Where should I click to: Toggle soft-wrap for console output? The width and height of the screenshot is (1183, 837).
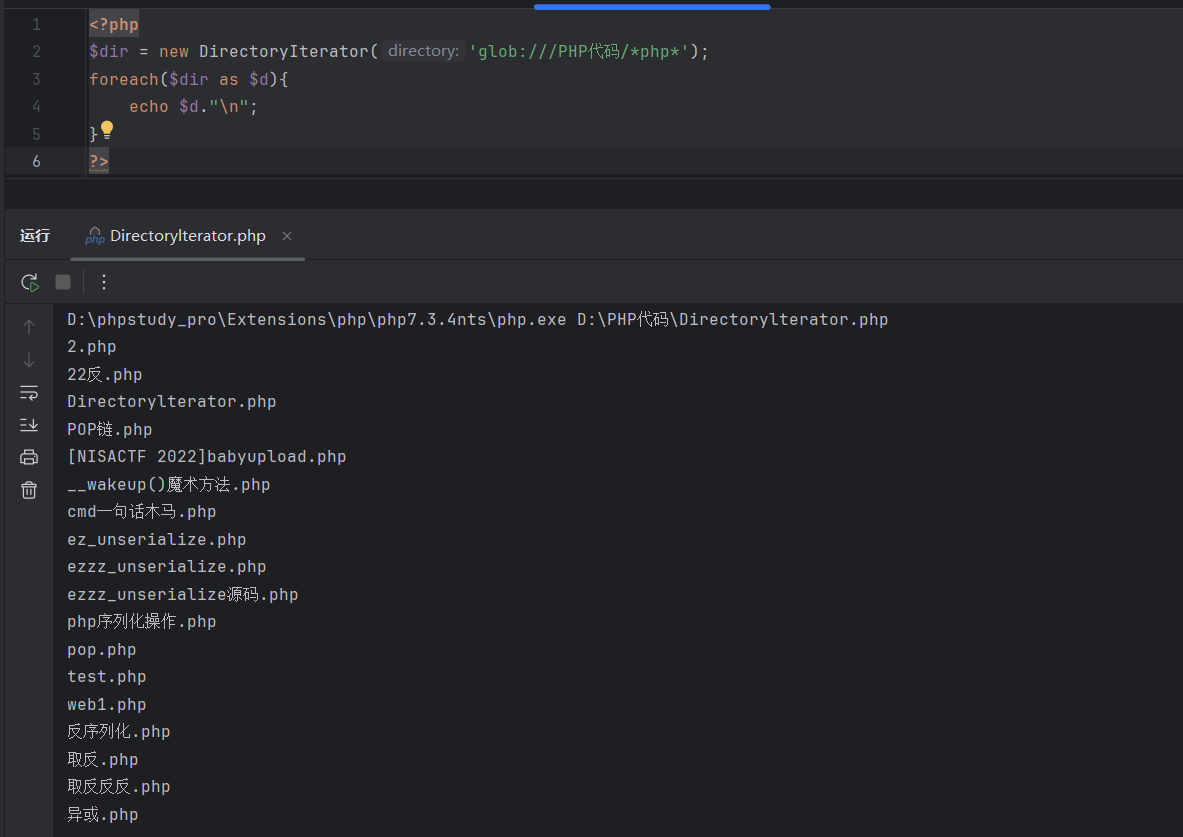pos(29,392)
